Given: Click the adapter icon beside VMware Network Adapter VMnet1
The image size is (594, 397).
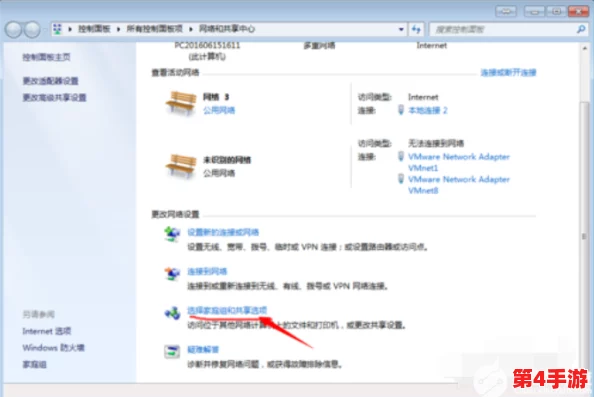Looking at the screenshot, I should (401, 156).
